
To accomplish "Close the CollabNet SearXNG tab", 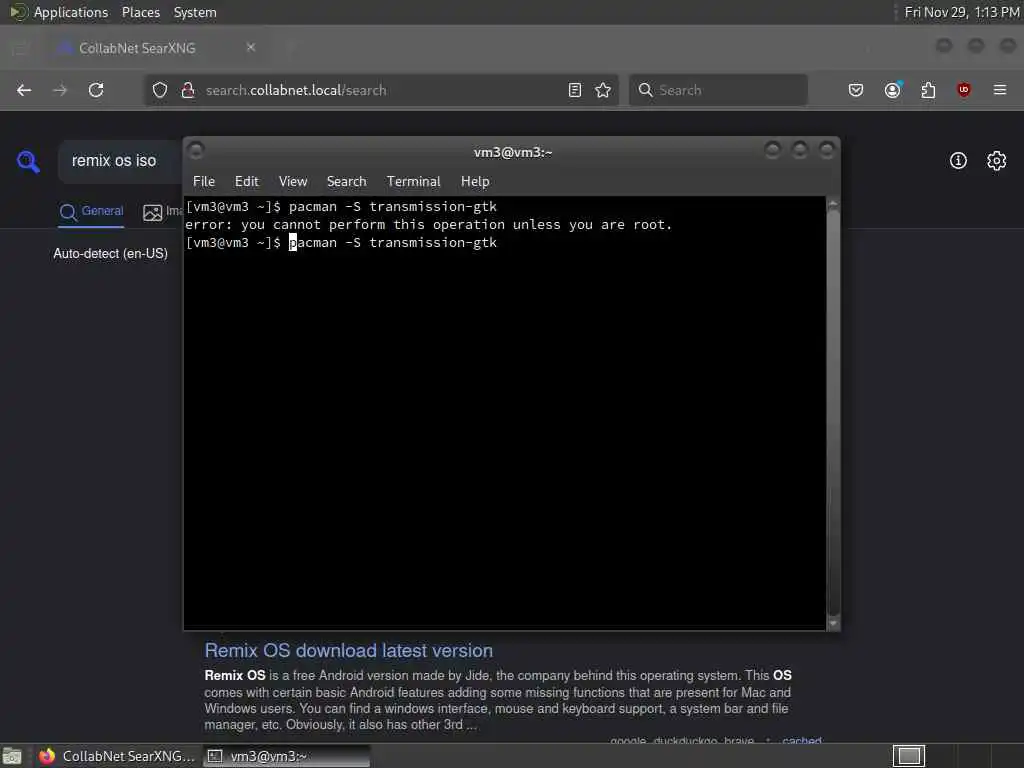I will pos(251,47).
